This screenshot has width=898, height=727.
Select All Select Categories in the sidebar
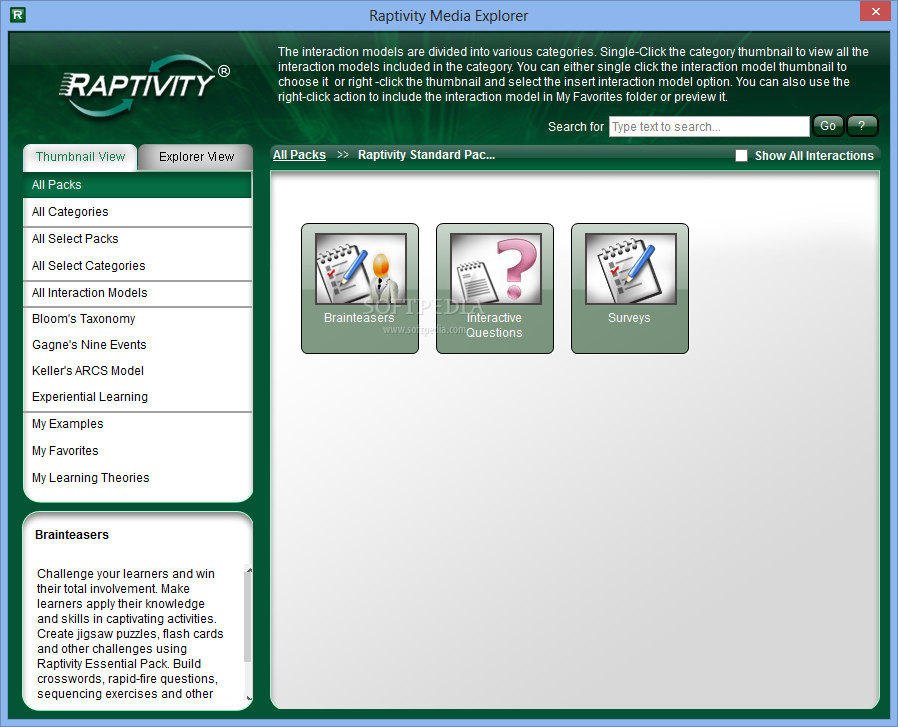[137, 266]
